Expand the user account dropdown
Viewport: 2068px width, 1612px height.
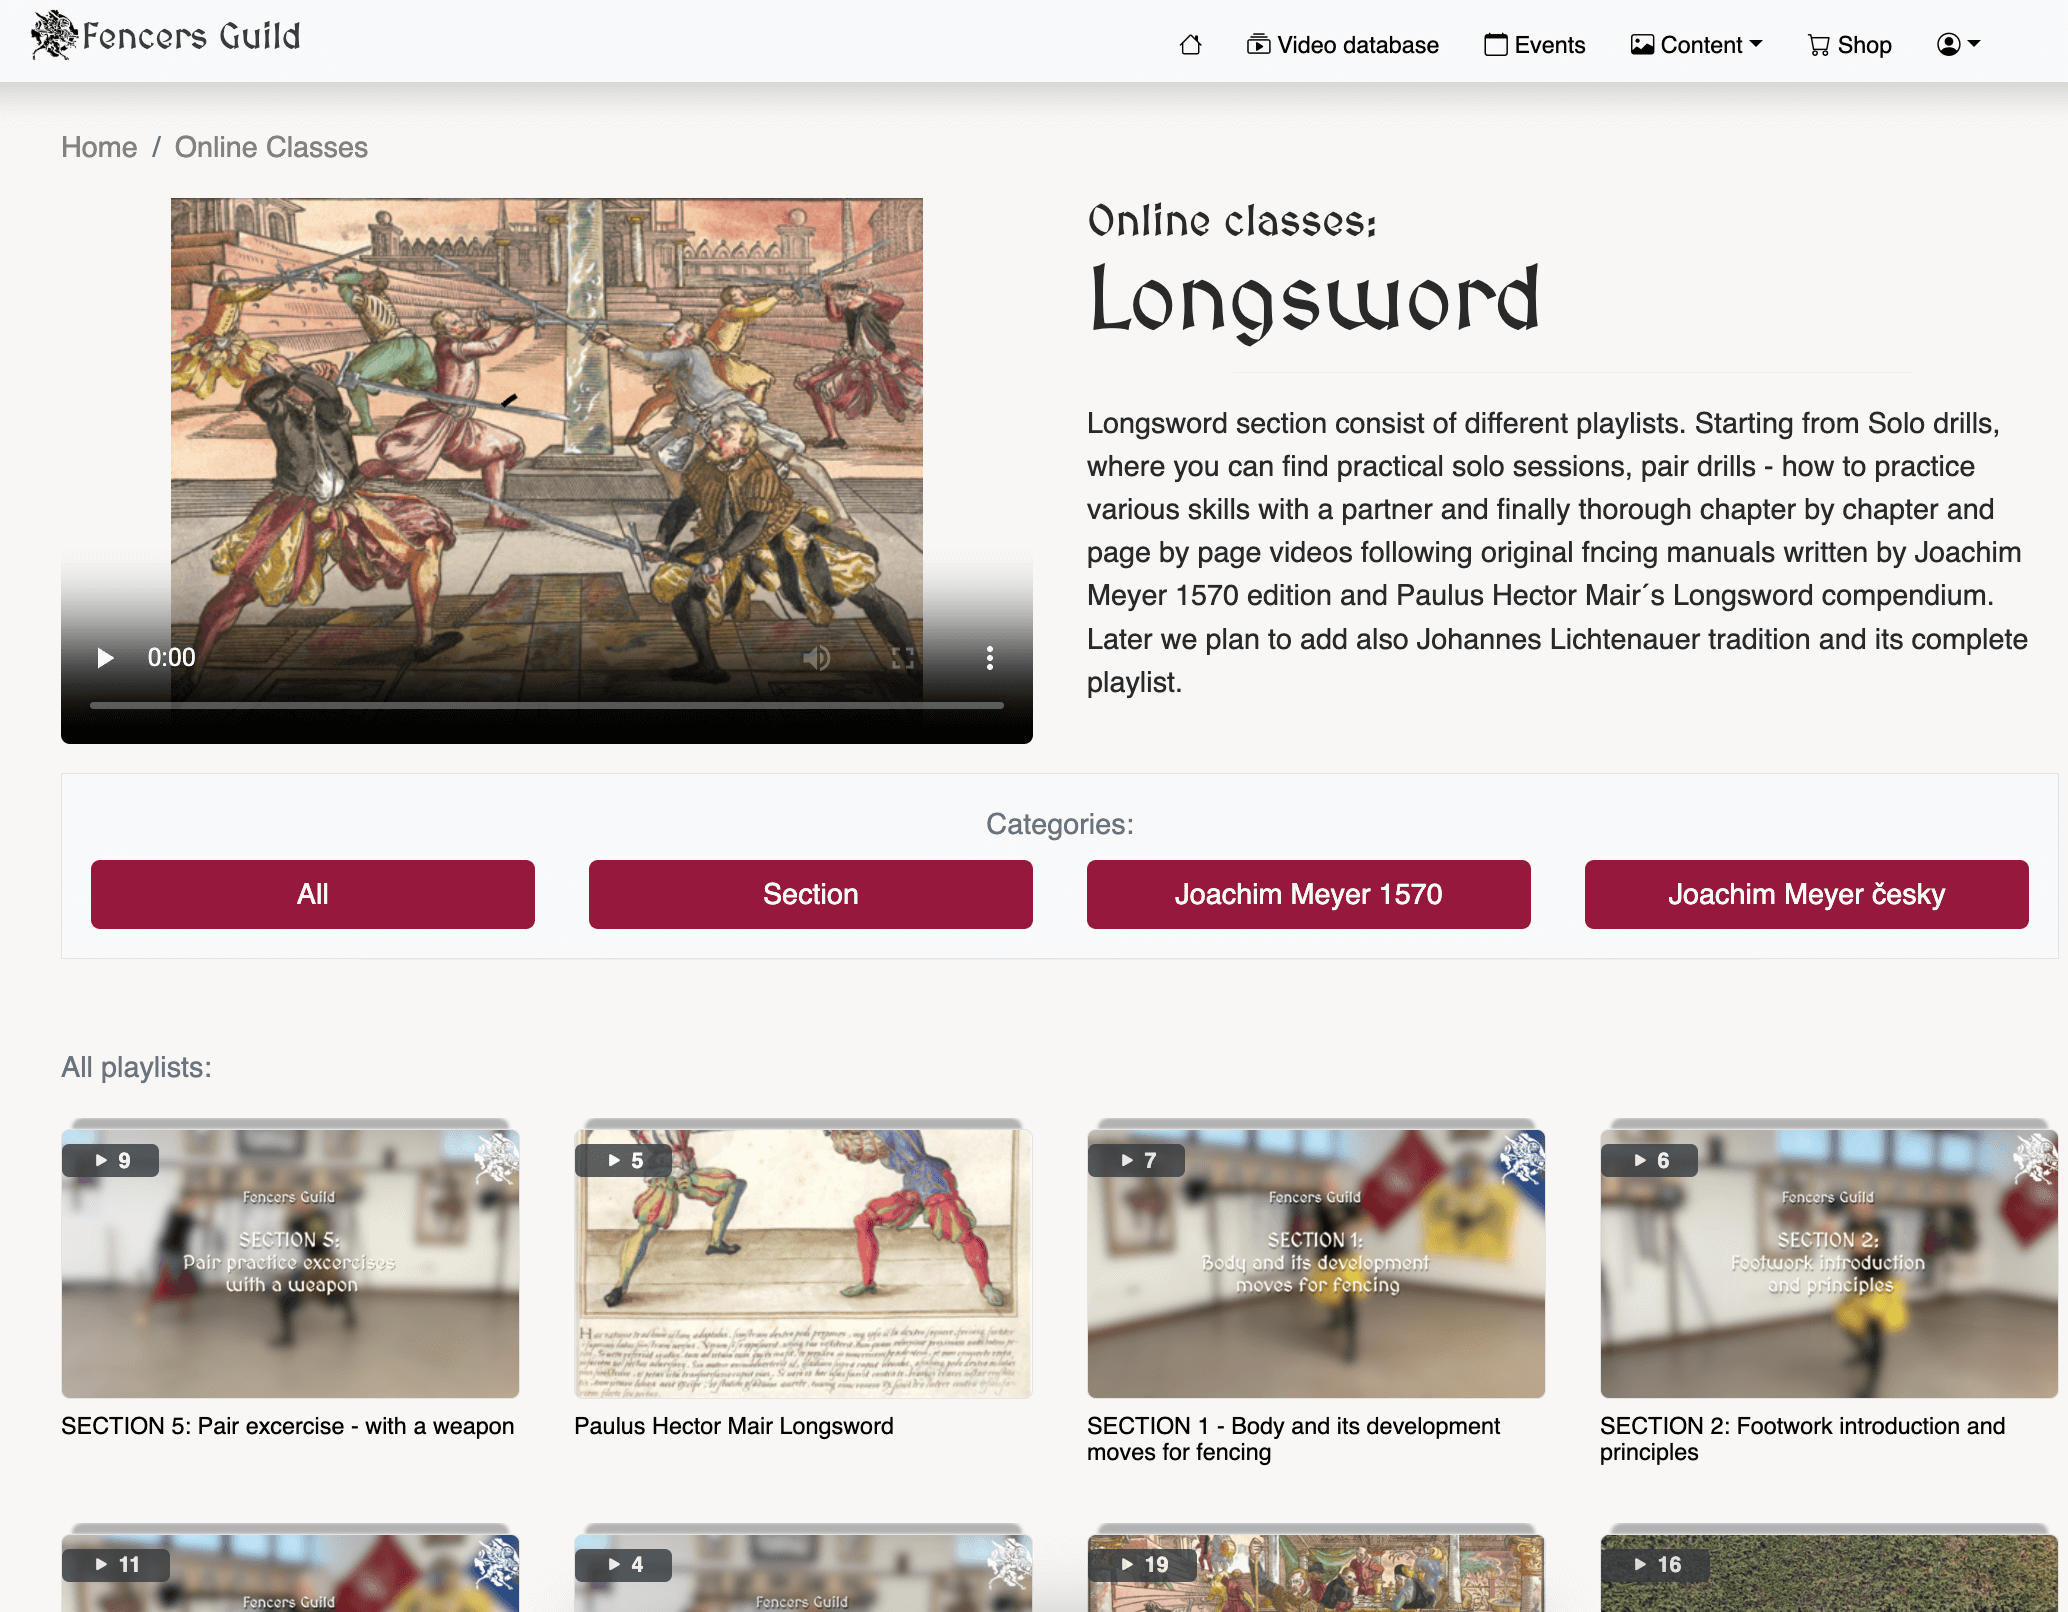point(1958,45)
